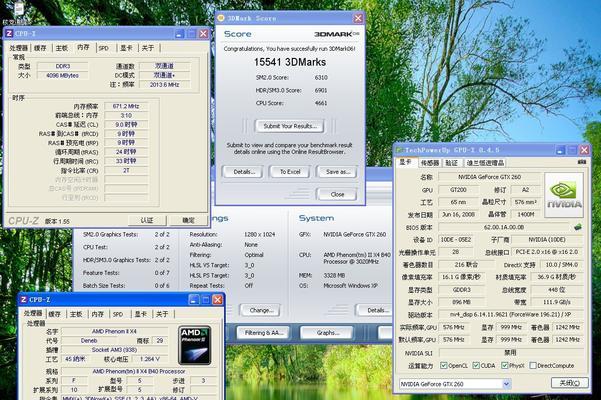Click the Z title icon of CPU-Z processor window
This screenshot has width=601, height=400.
pos(24,300)
